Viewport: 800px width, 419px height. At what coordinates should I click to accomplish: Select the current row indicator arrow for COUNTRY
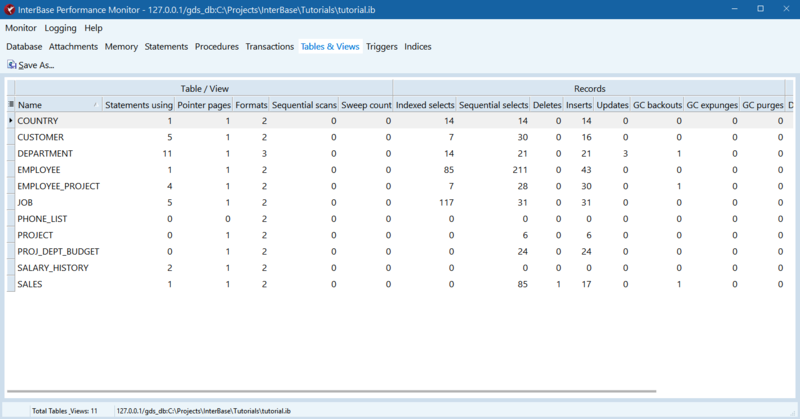(11, 121)
